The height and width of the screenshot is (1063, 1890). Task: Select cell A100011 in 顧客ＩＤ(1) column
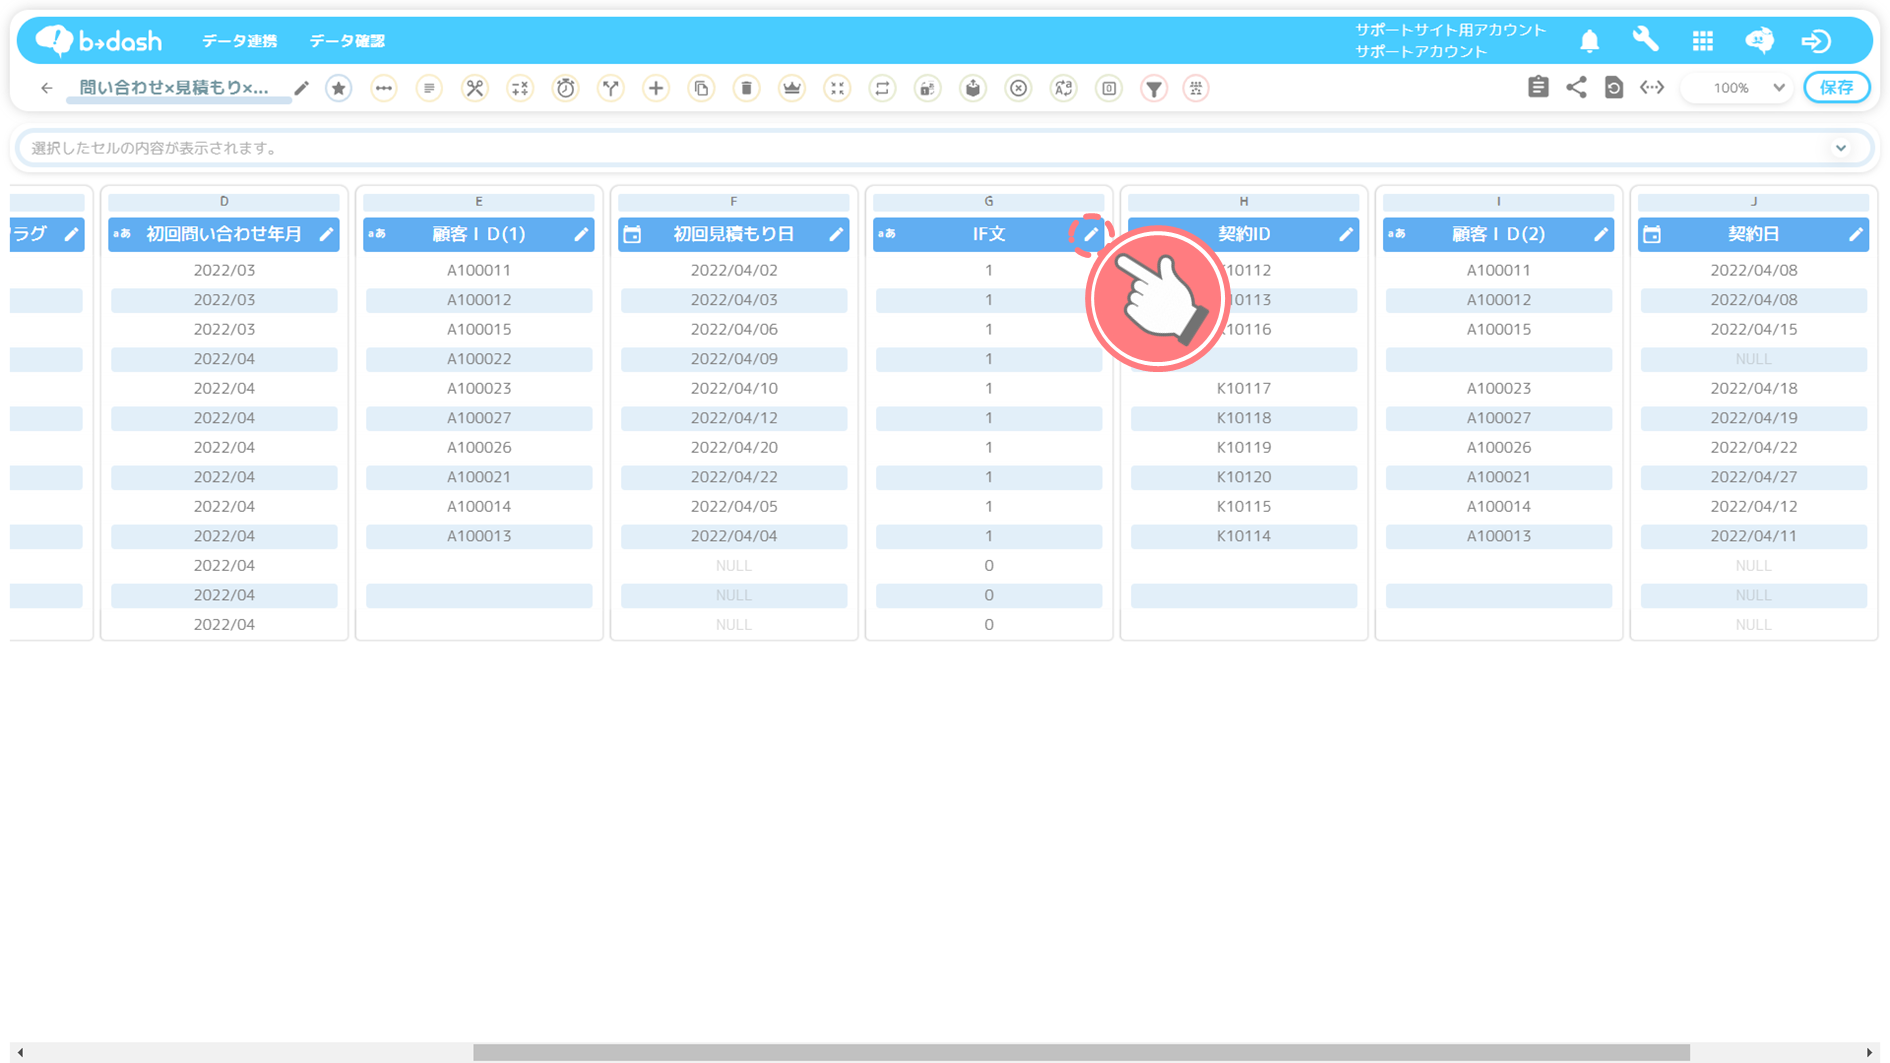point(479,270)
